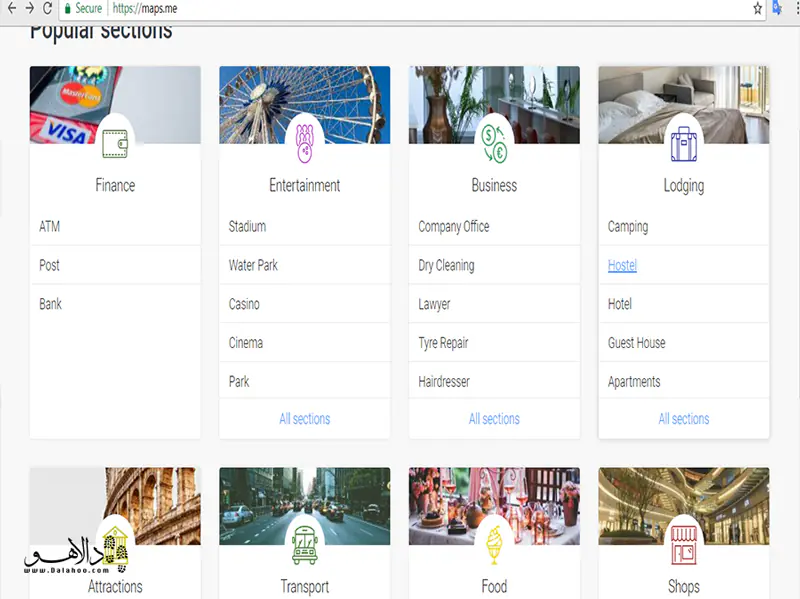
Task: Click the Transport bus icon
Action: tap(305, 545)
